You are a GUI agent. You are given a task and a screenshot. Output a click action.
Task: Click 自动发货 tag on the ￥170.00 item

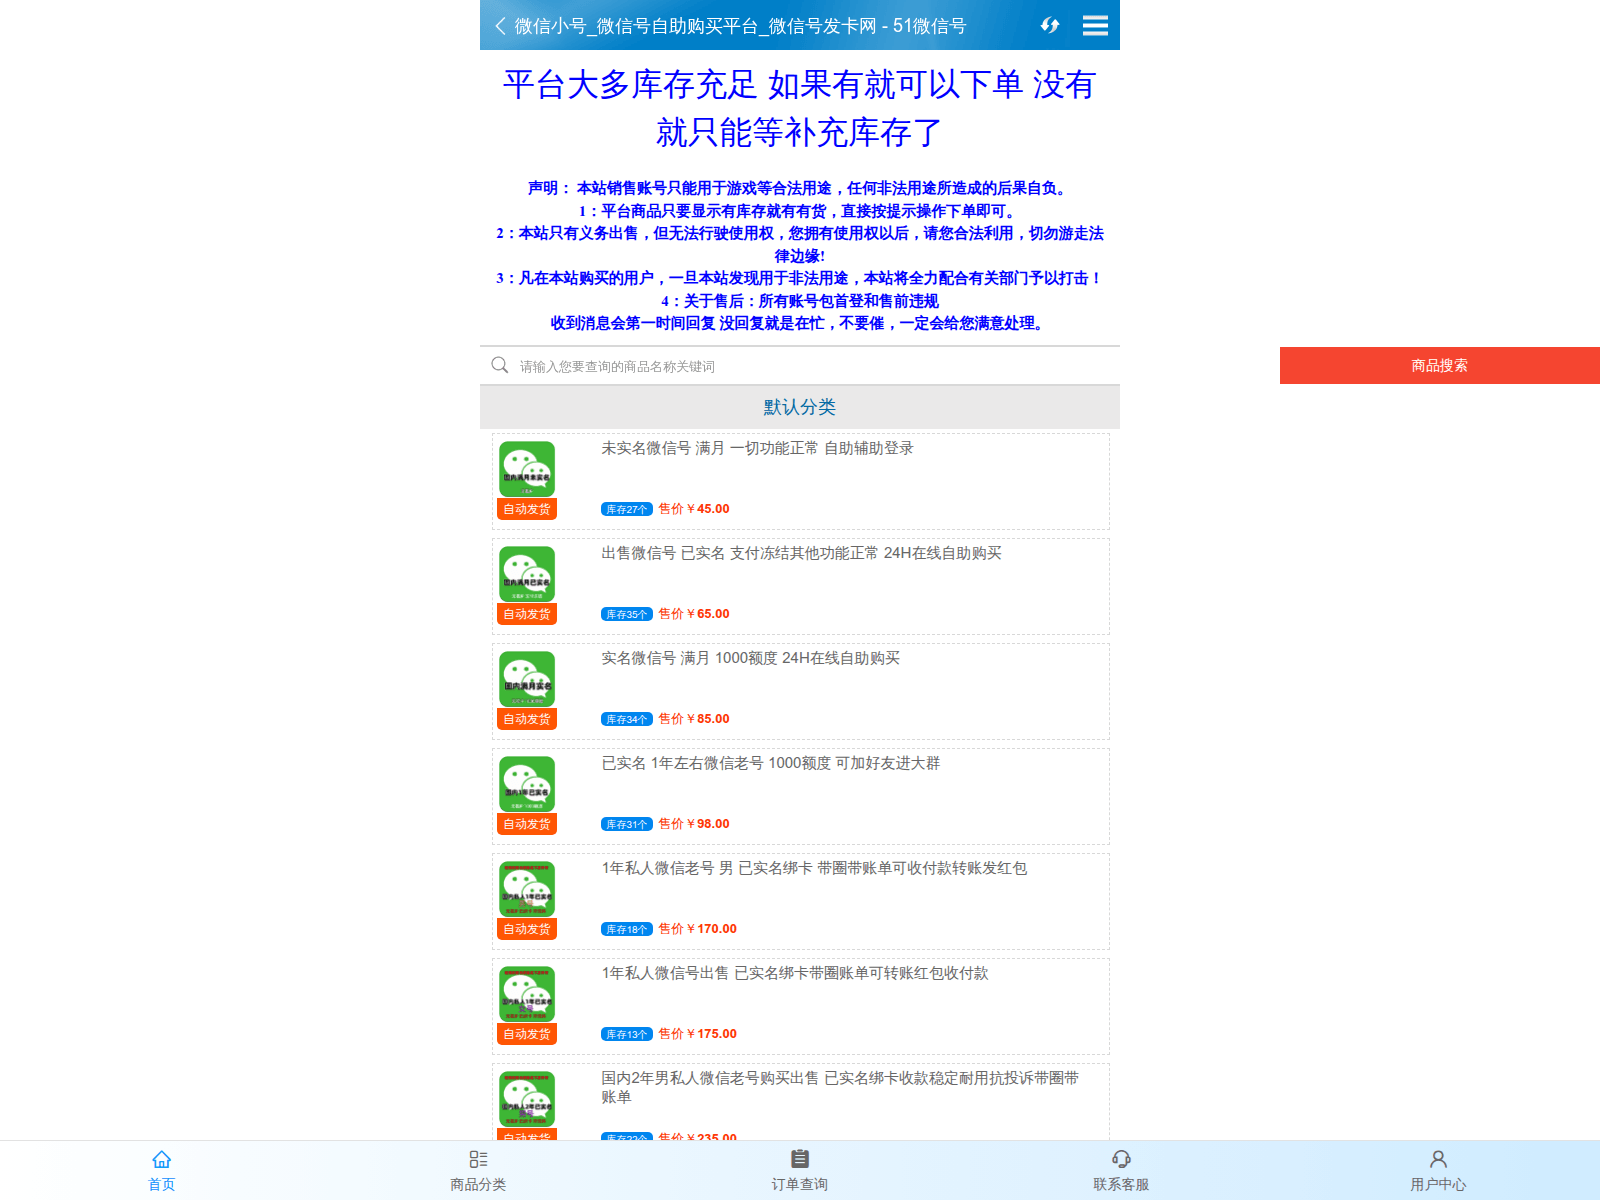tap(527, 929)
